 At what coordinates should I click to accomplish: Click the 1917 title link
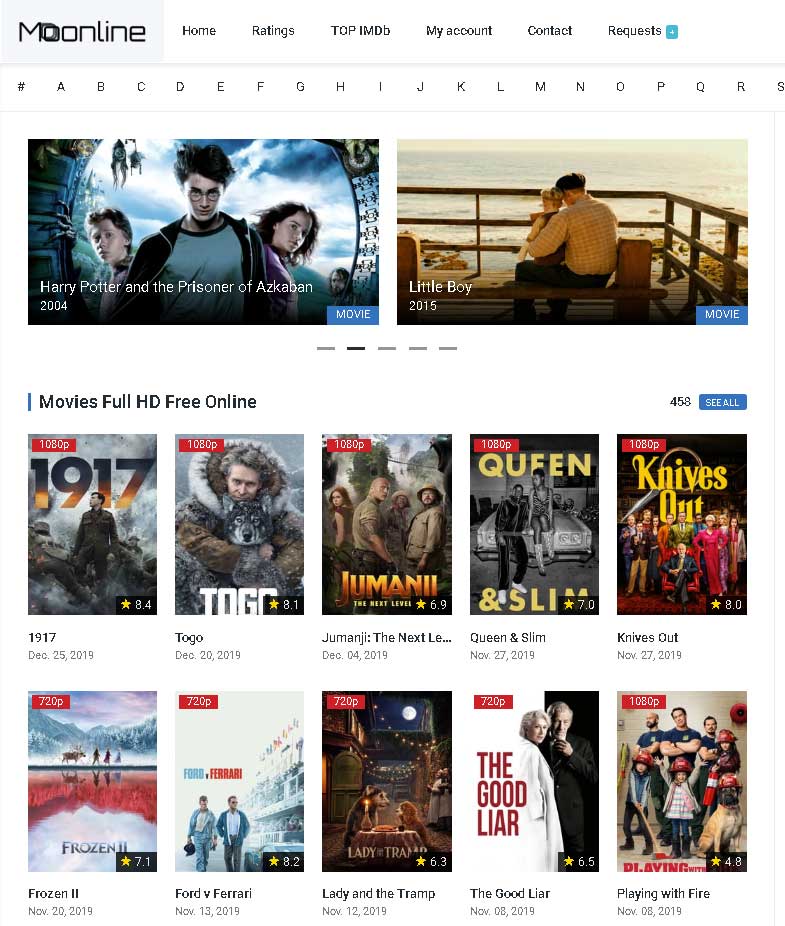[x=42, y=638]
